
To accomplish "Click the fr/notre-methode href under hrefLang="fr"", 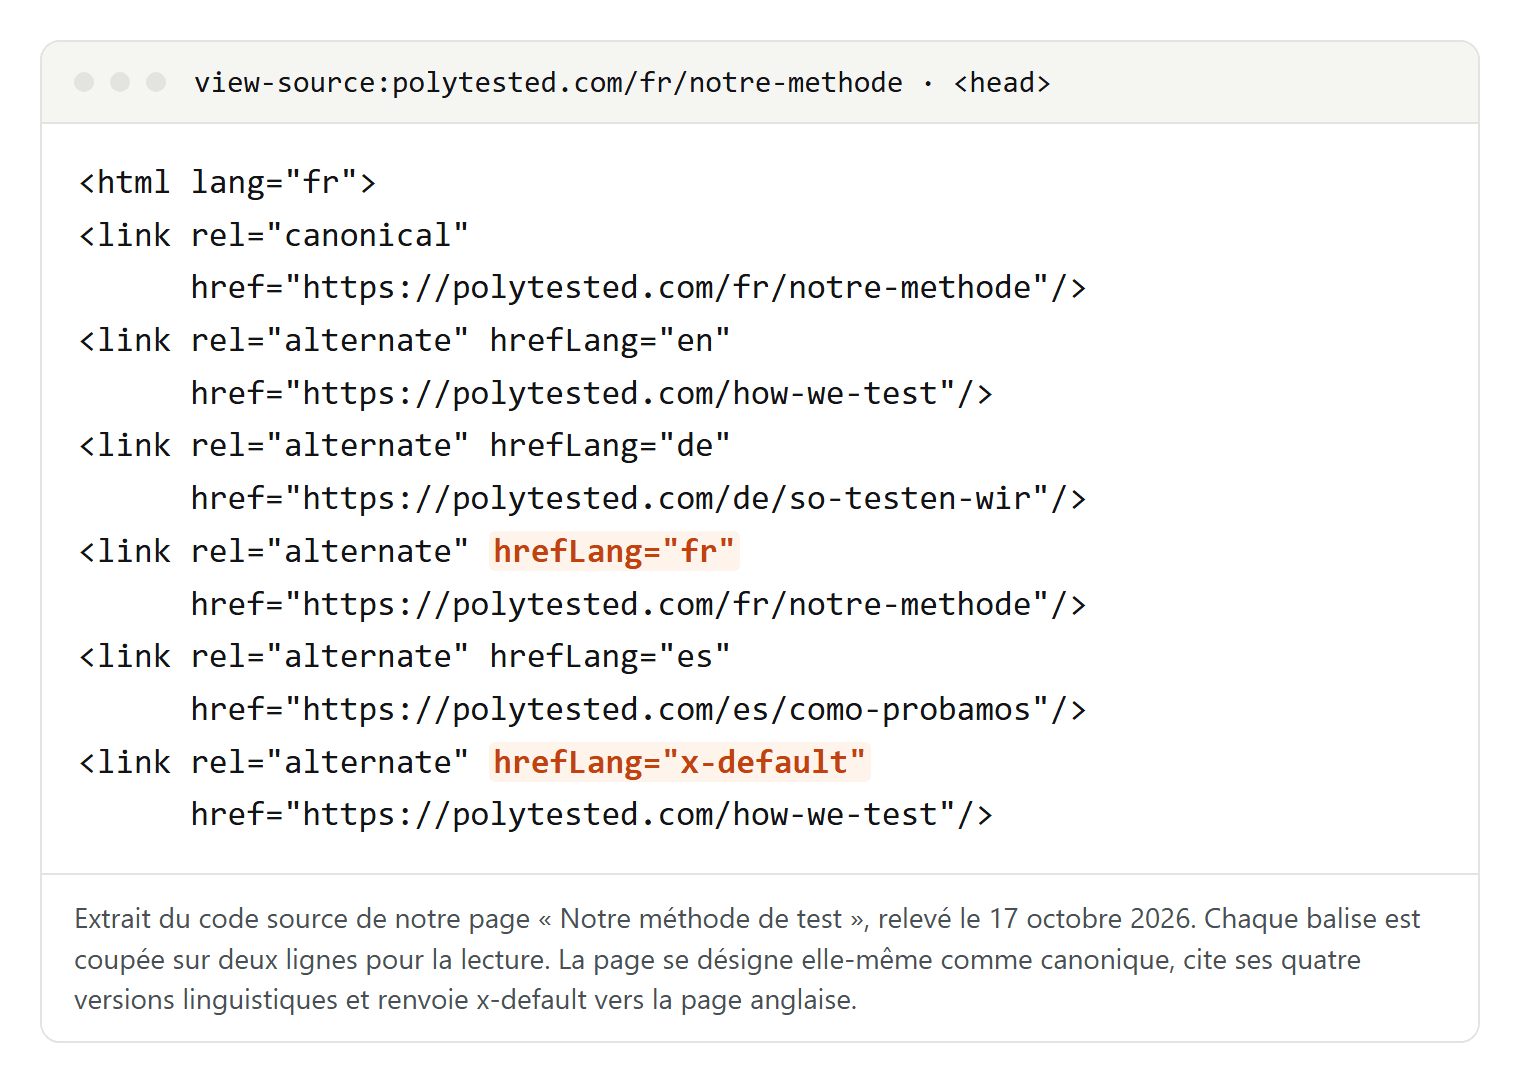I will (x=638, y=605).
